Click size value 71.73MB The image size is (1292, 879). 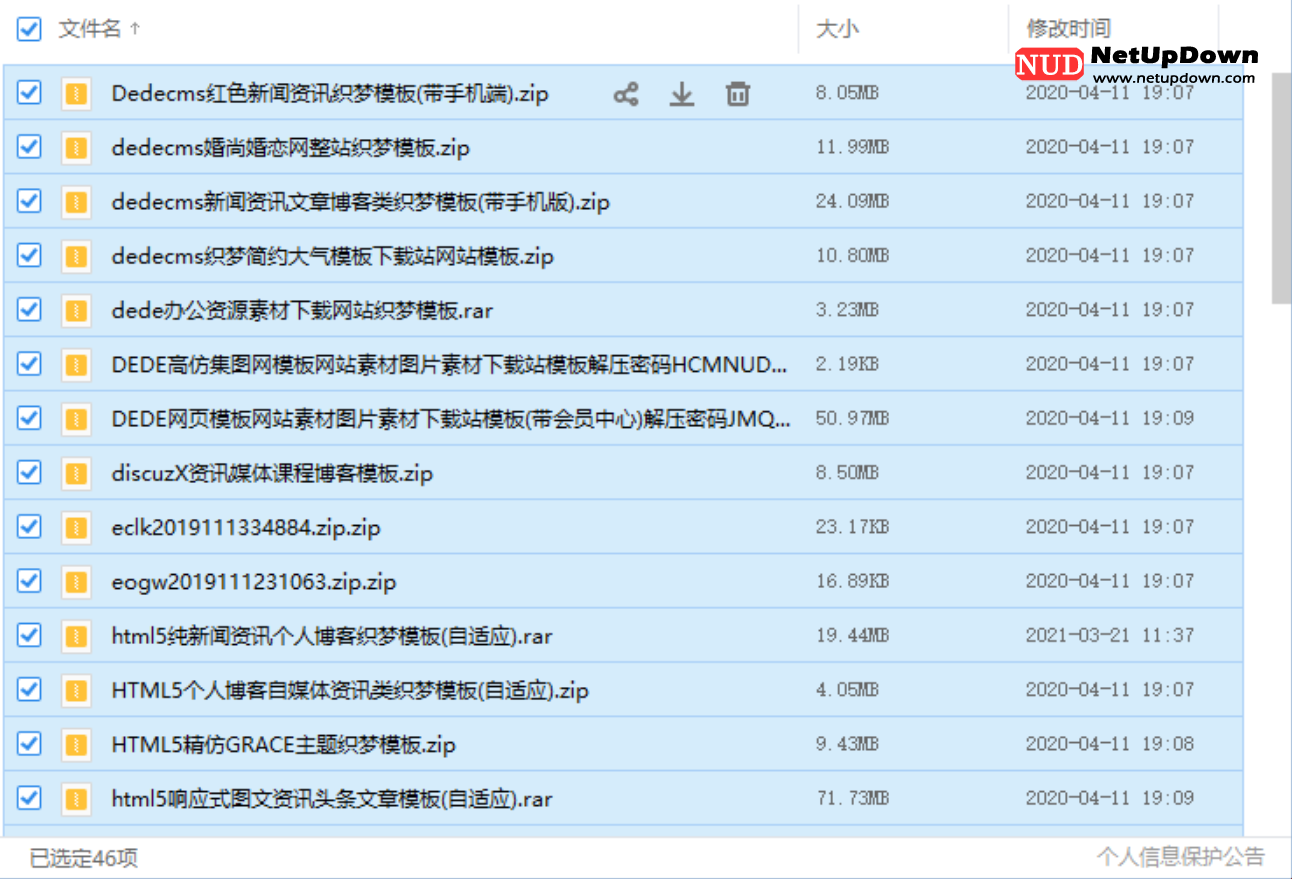click(852, 798)
